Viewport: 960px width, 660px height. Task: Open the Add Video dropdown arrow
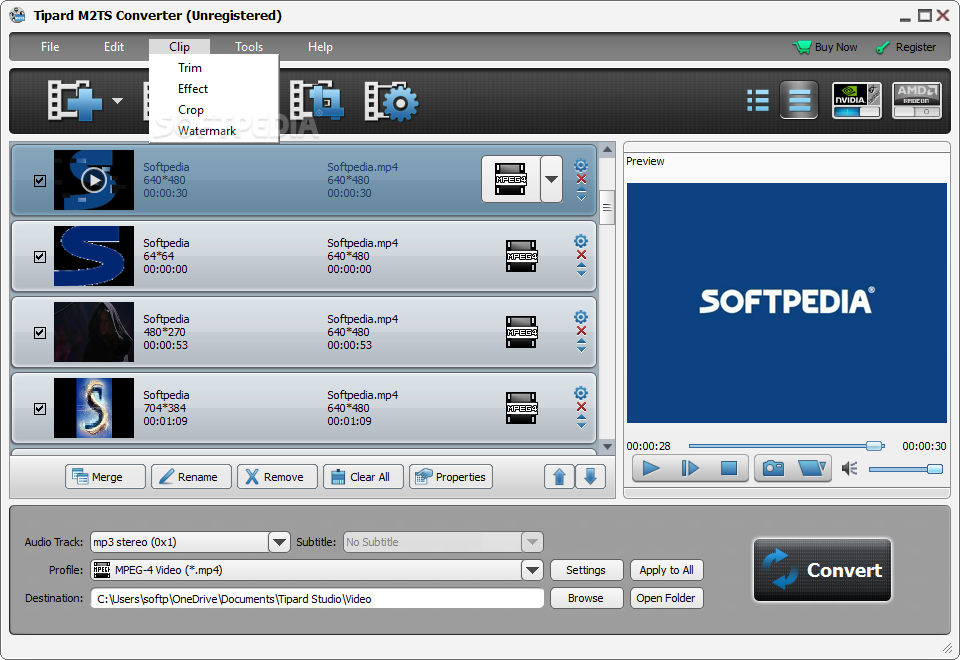(x=117, y=101)
